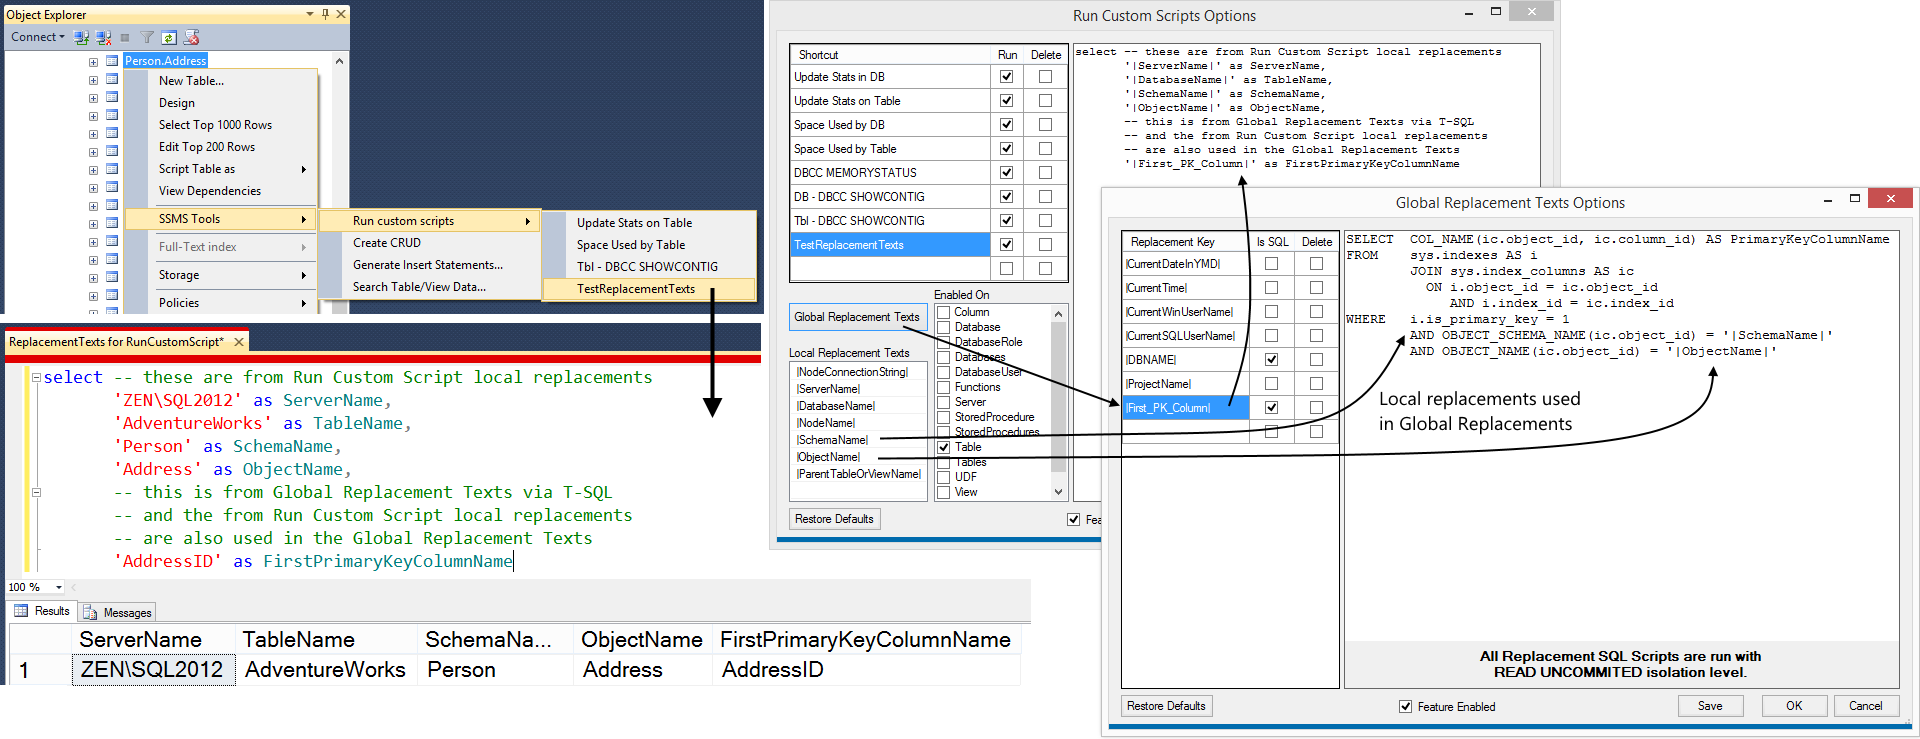Close the Object Explorer panel
The height and width of the screenshot is (739, 1920).
click(x=341, y=14)
